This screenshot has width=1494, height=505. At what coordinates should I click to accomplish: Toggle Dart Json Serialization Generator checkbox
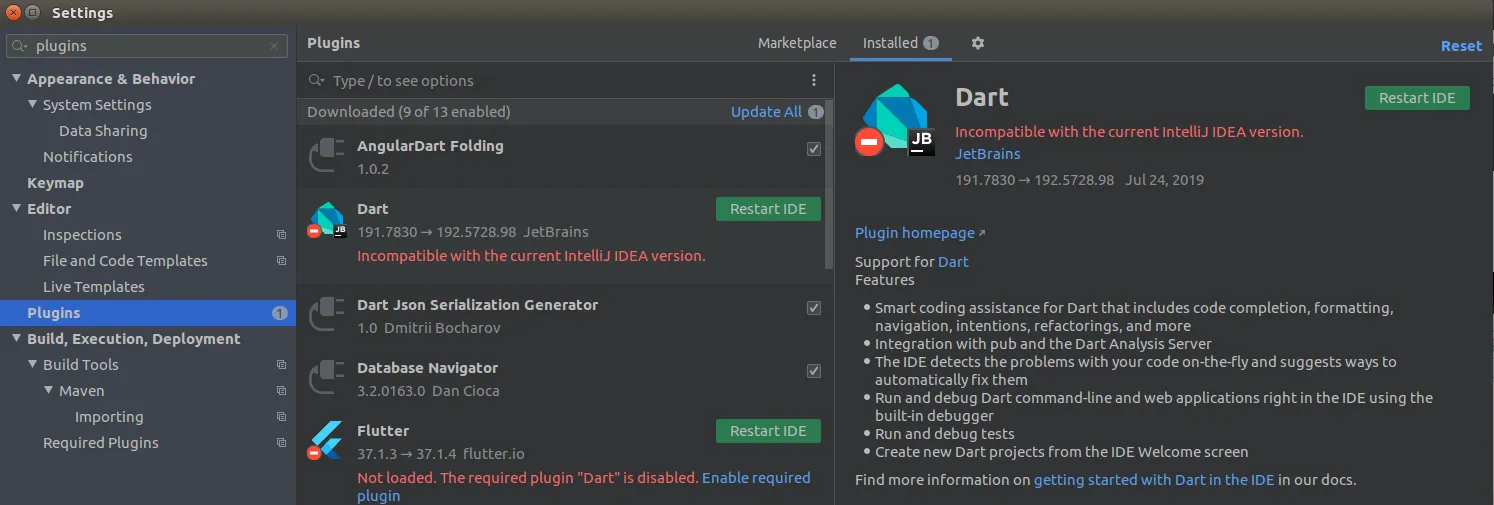tap(814, 308)
